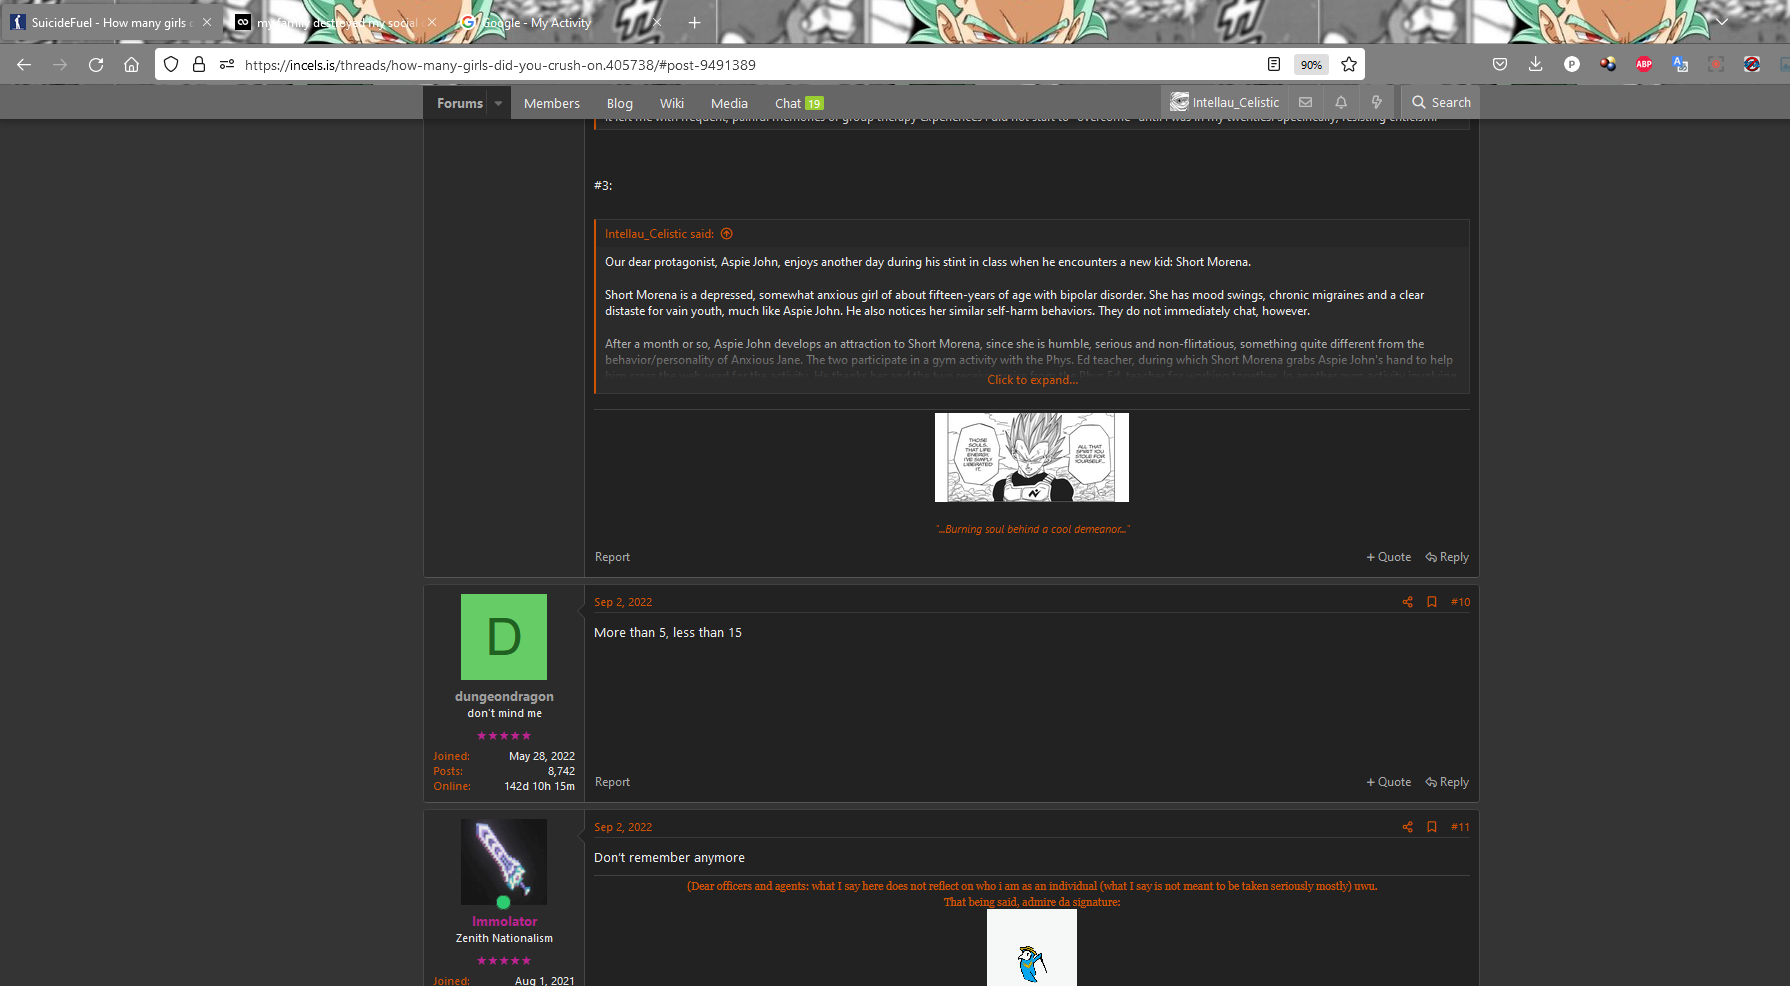This screenshot has height=986, width=1790.
Task: Open the Members menu item
Action: pos(552,103)
